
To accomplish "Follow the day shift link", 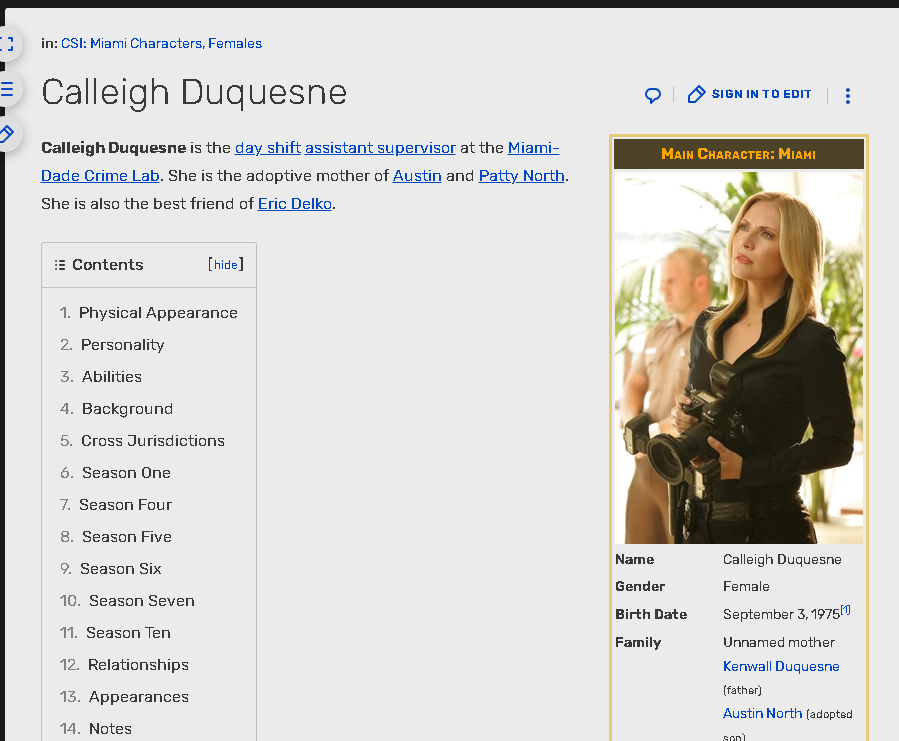I will 268,148.
